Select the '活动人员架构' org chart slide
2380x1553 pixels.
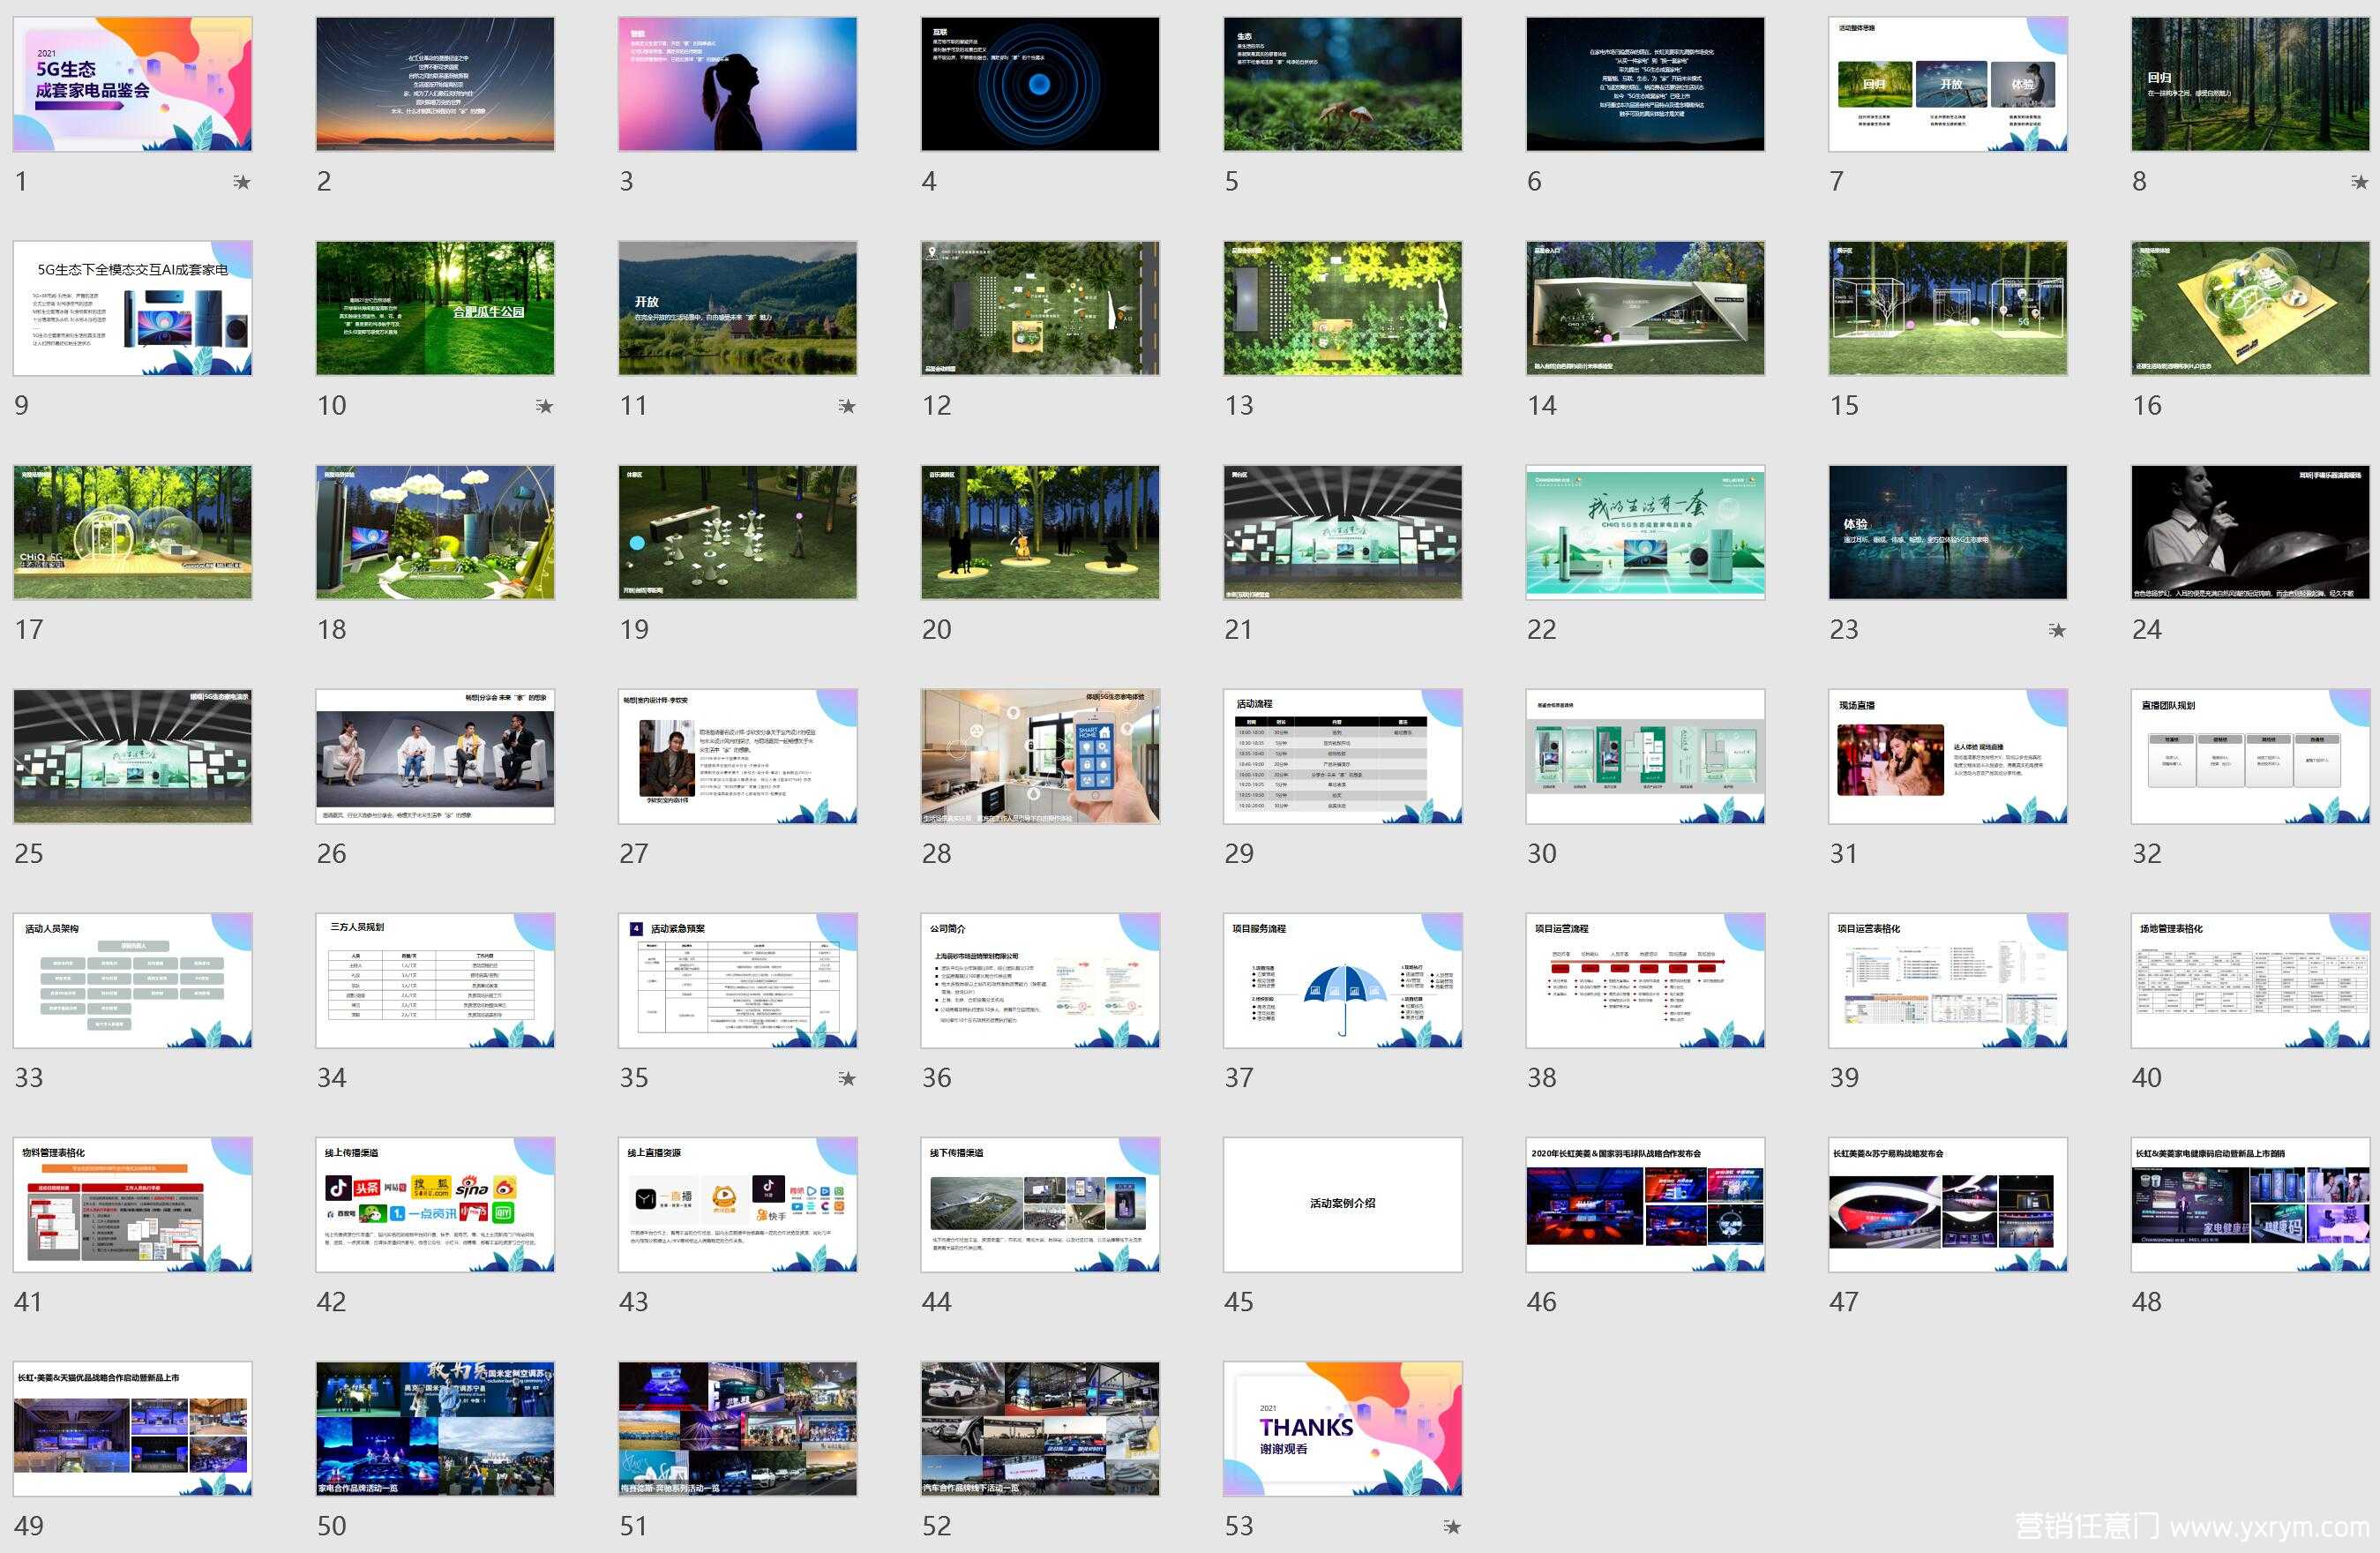tap(133, 980)
